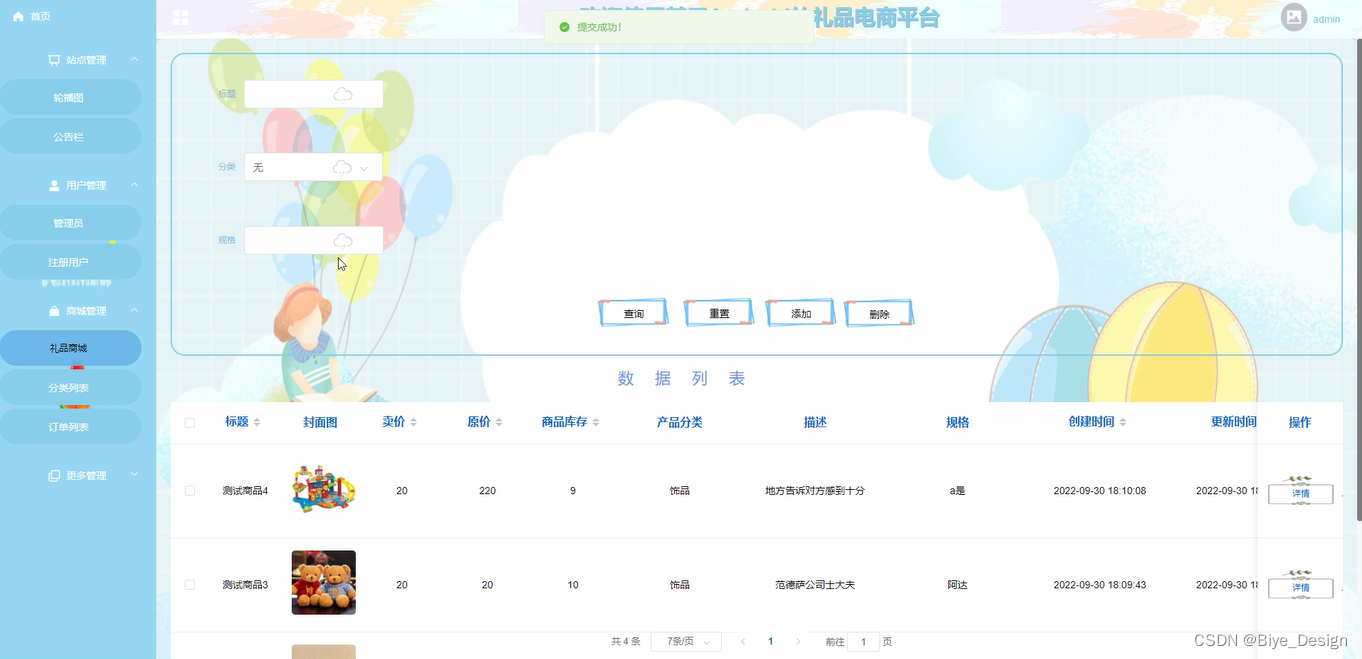
Task: Open 订单列表 in the sidebar
Action: [69, 427]
